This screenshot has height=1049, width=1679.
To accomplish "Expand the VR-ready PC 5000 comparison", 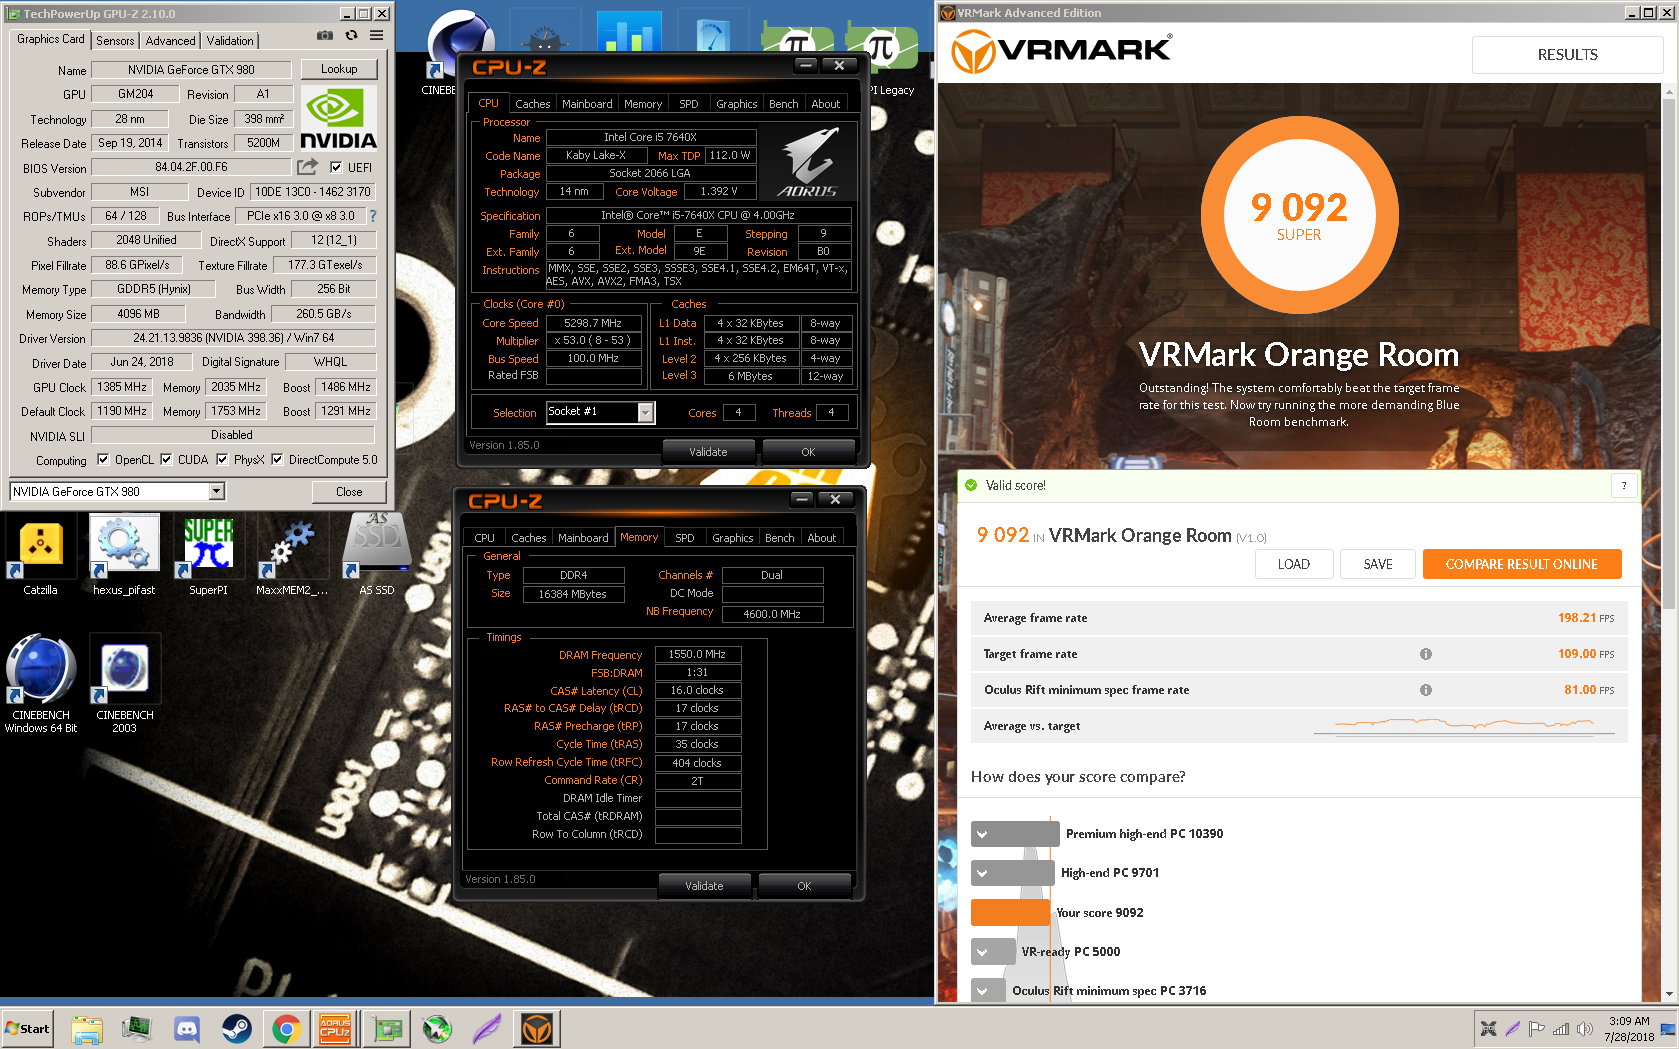I will pos(982,952).
